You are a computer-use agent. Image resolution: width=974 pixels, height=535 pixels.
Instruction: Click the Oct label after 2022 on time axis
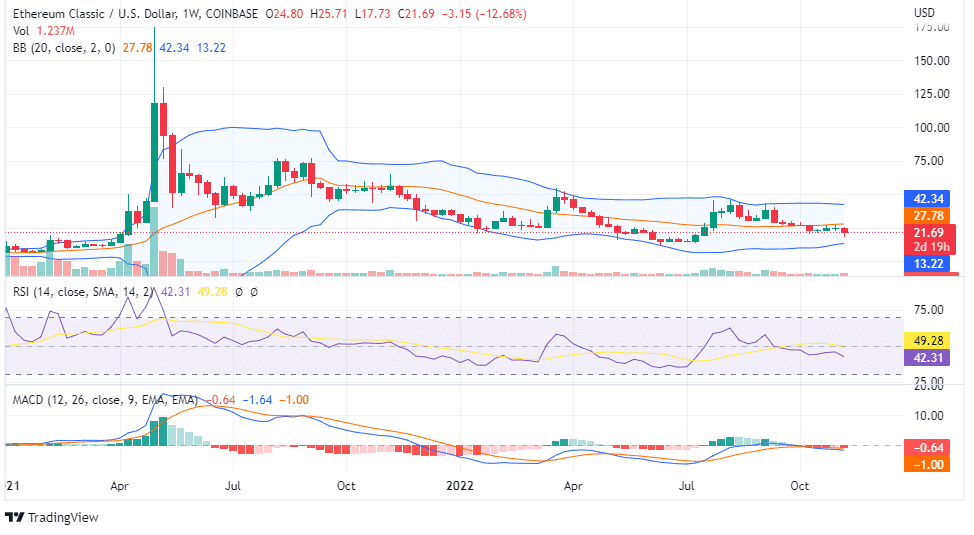point(799,485)
